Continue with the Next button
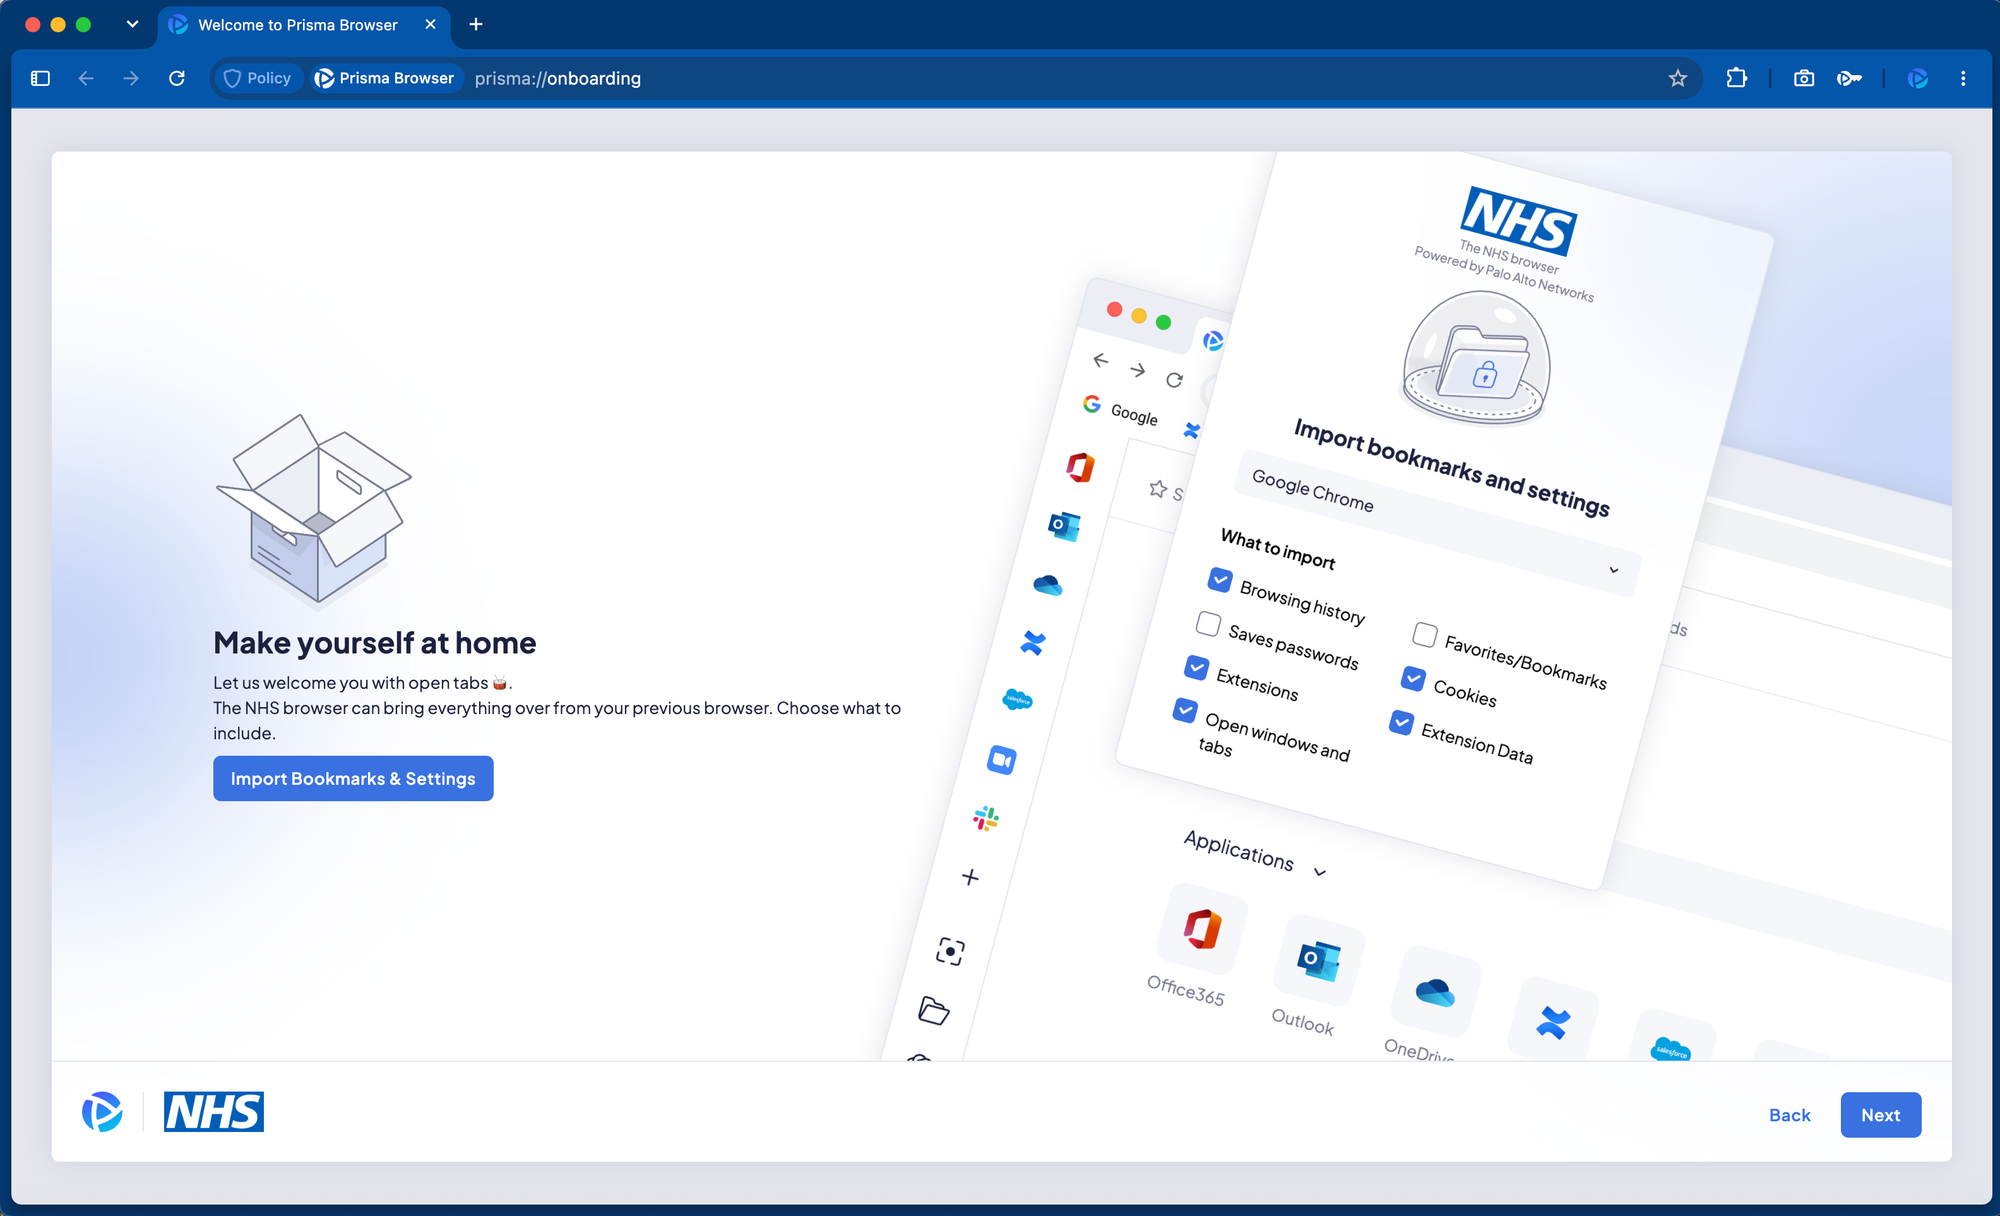This screenshot has width=2000, height=1216. click(x=1881, y=1114)
